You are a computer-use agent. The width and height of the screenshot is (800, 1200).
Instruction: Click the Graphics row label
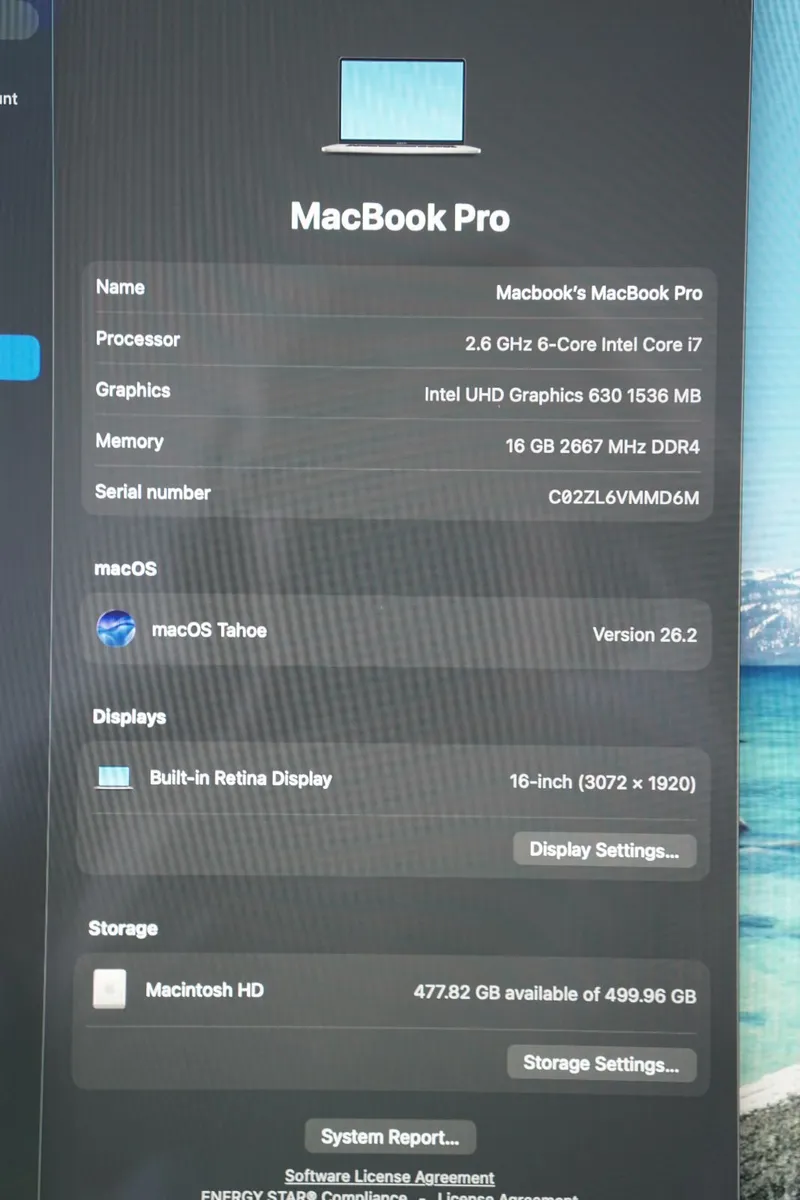point(133,390)
